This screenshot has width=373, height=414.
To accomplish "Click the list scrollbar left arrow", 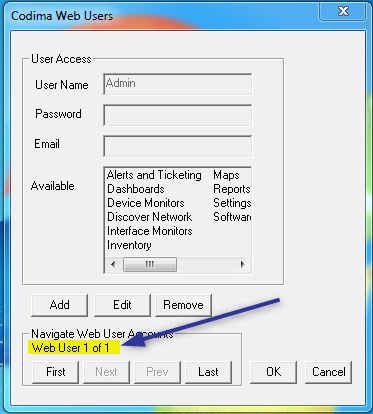I will coord(113,265).
